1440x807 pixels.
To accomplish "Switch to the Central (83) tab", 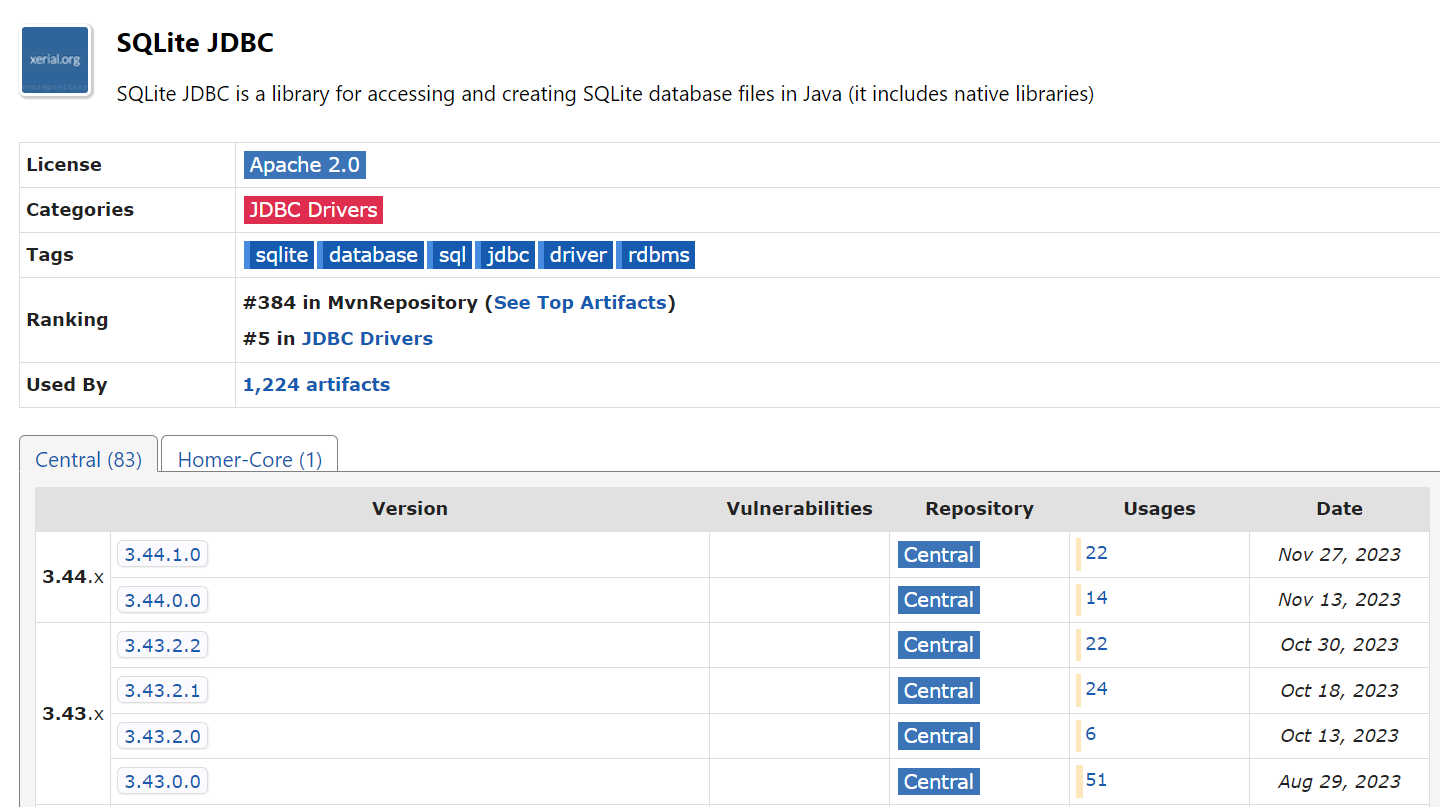I will [x=89, y=459].
